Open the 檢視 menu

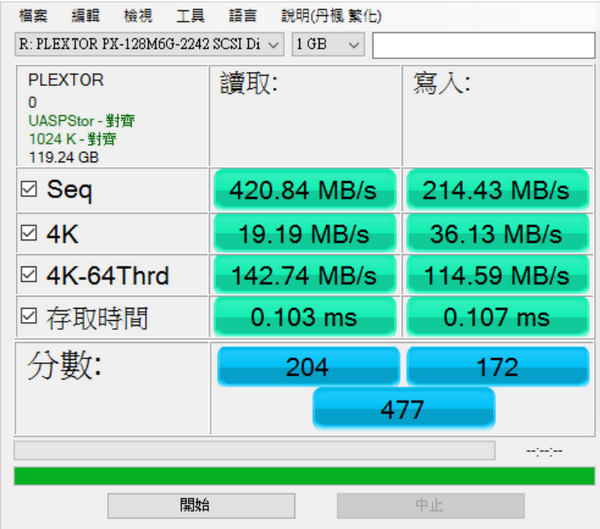coord(138,16)
